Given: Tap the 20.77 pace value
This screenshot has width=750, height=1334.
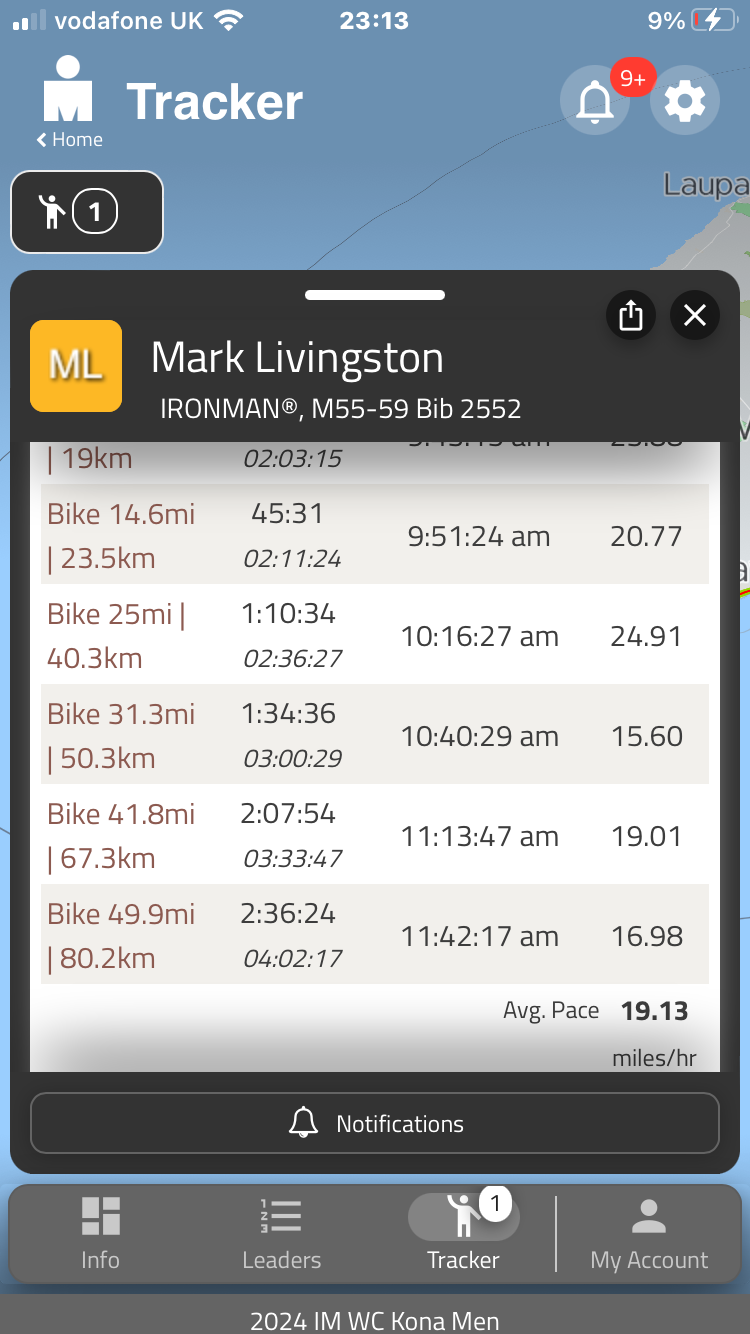Looking at the screenshot, I should pos(646,537).
